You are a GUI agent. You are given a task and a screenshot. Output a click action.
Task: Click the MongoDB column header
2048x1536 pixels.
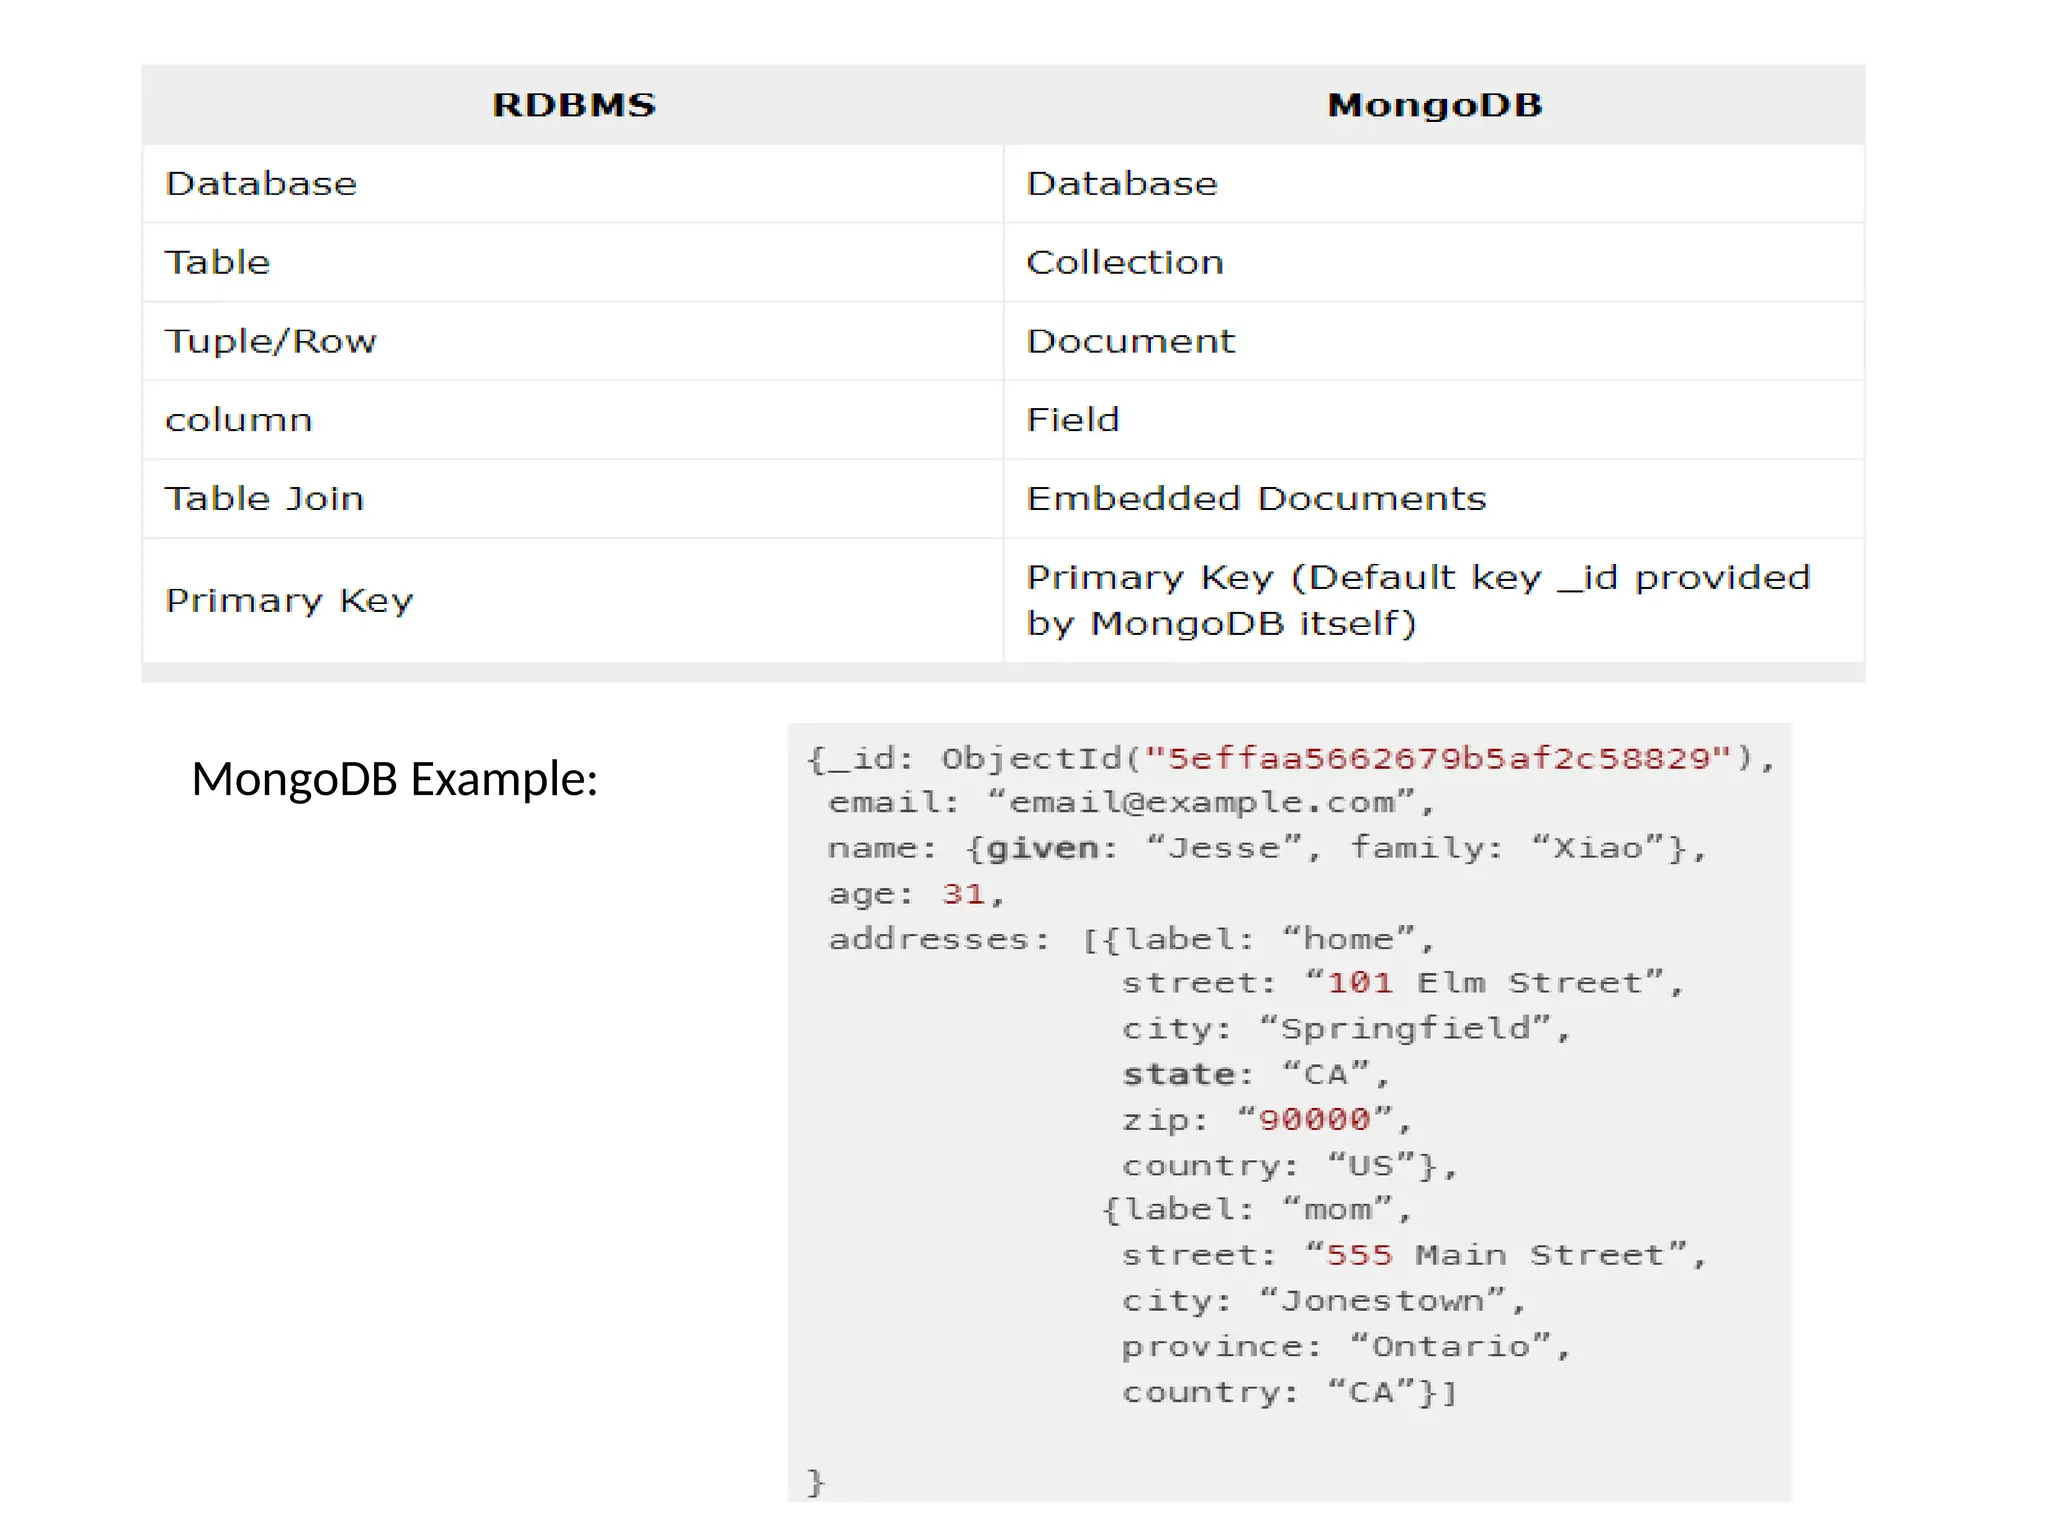(1434, 105)
